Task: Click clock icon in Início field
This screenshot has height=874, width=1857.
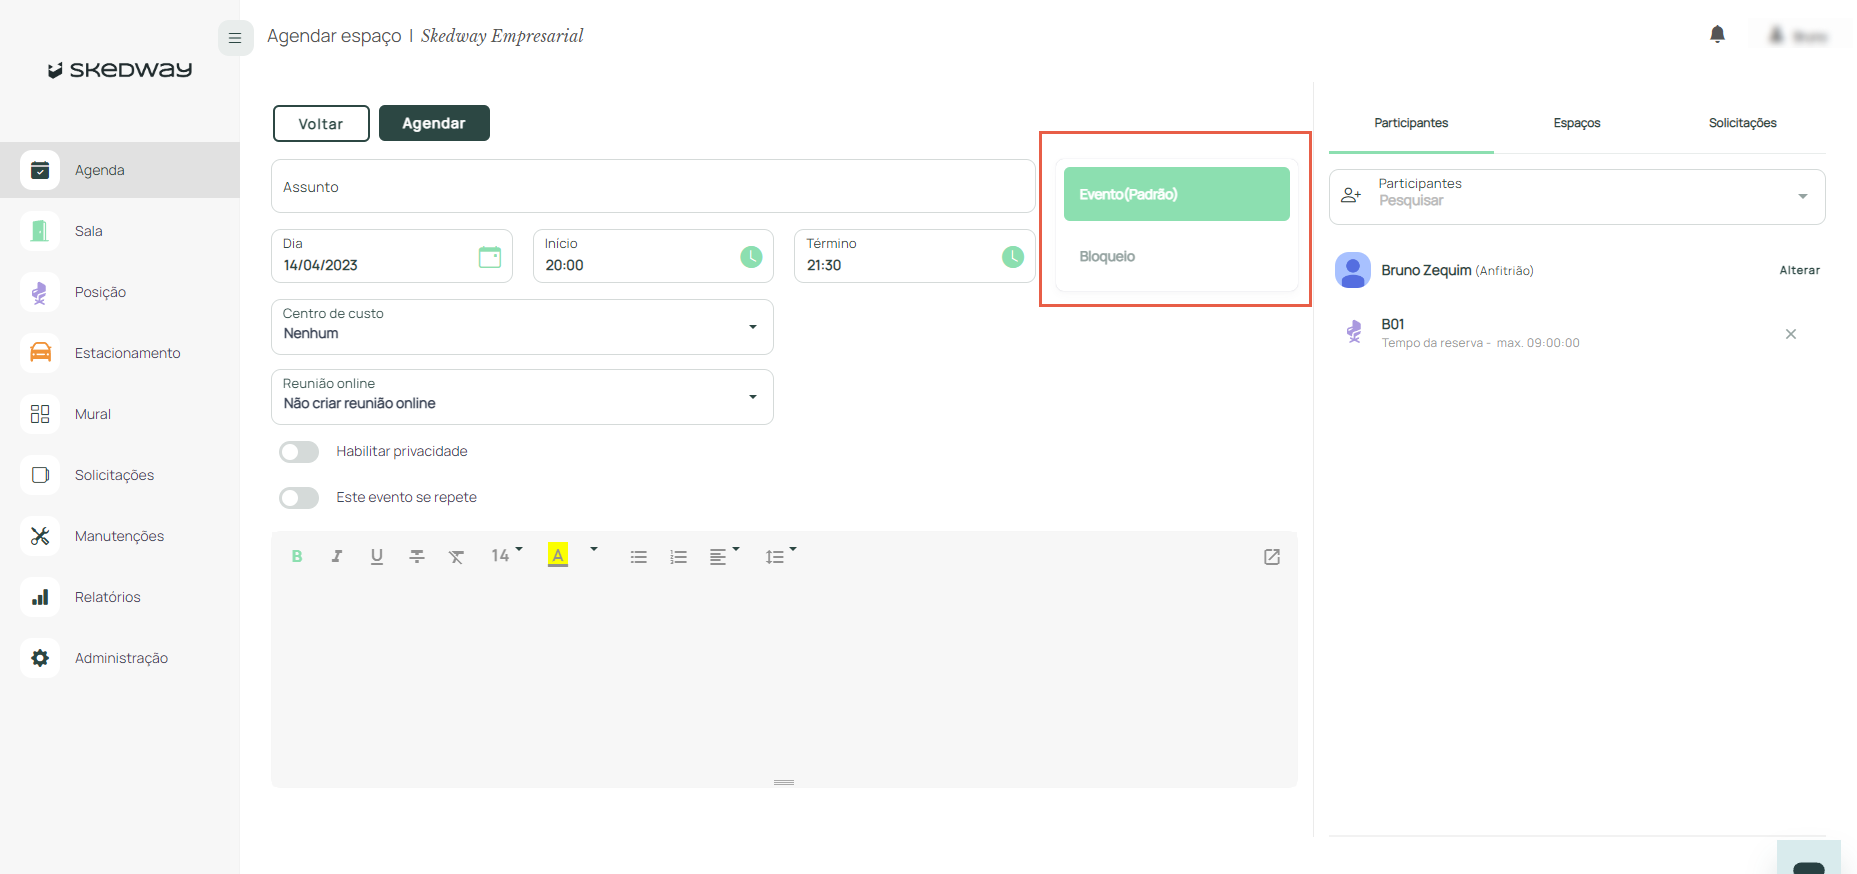Action: [751, 257]
